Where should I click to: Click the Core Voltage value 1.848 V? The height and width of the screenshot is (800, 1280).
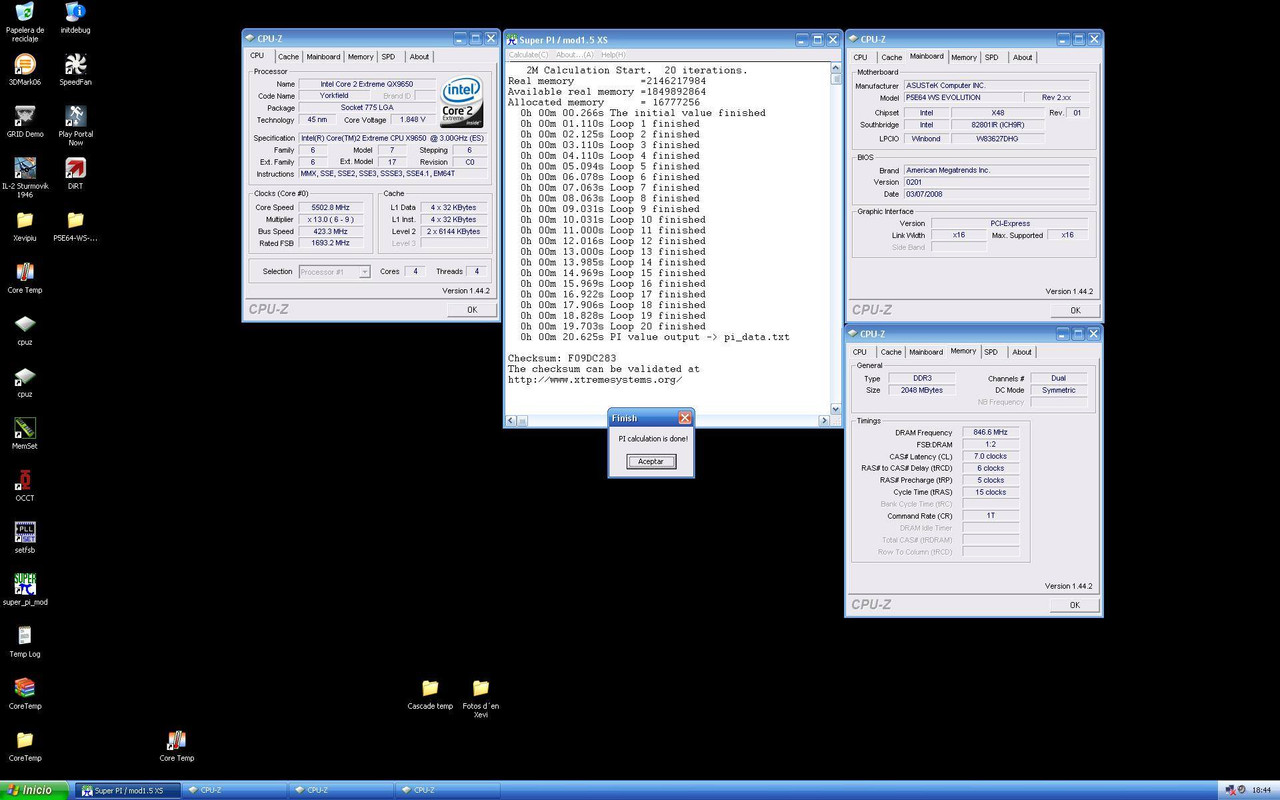pos(413,119)
